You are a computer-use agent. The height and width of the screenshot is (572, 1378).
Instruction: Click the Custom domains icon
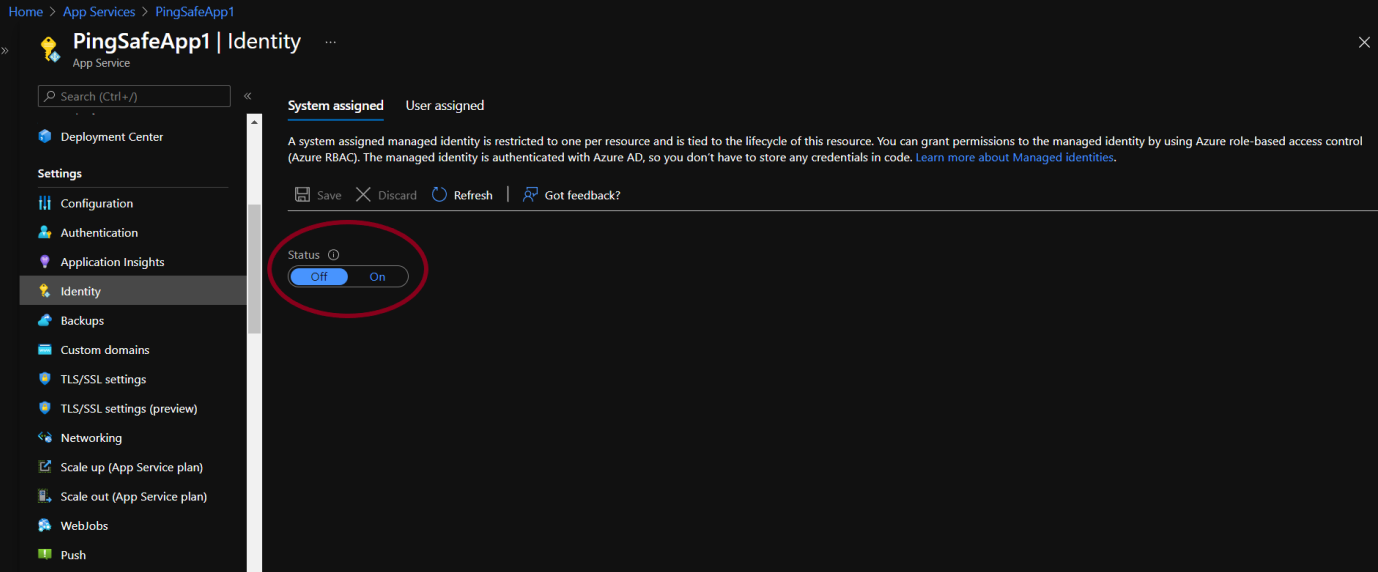pos(45,350)
